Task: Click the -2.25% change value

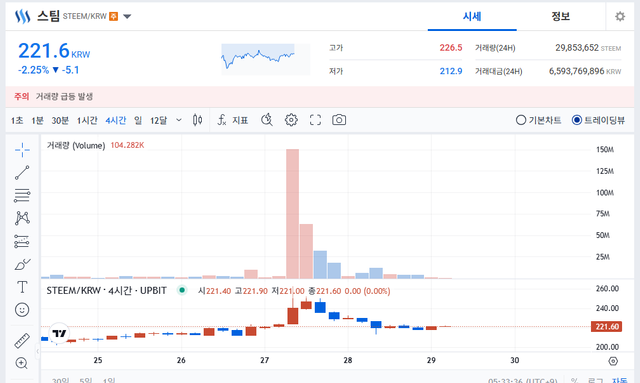Action: pyautogui.click(x=33, y=70)
